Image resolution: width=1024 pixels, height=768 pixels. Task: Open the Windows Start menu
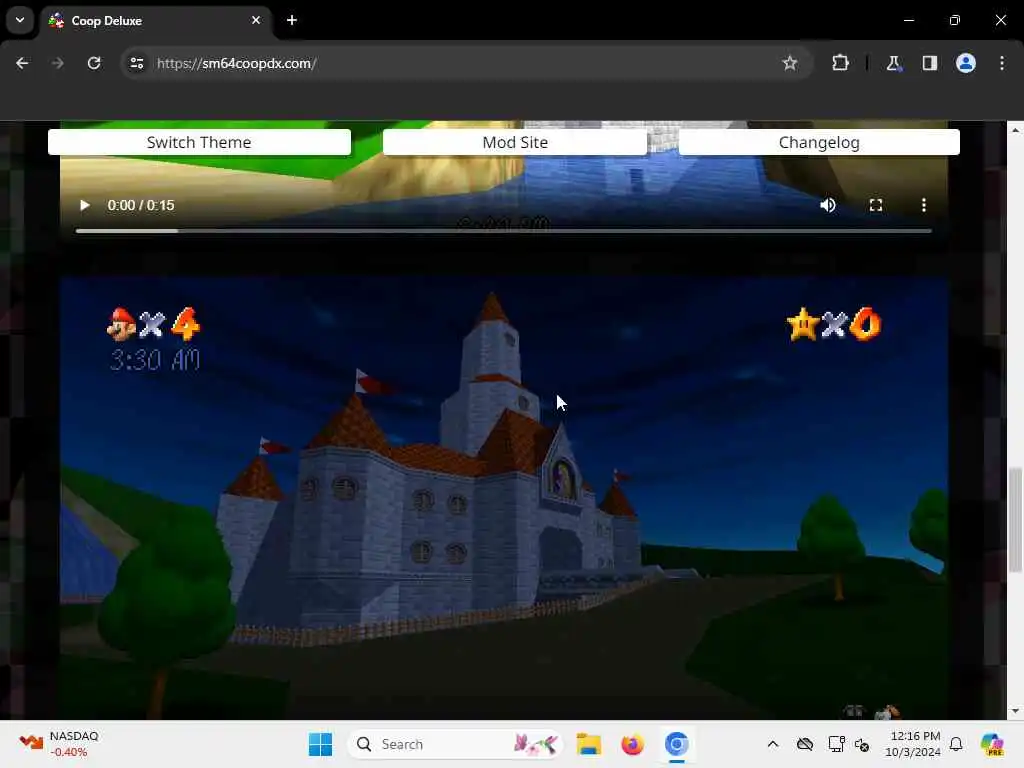pyautogui.click(x=320, y=744)
